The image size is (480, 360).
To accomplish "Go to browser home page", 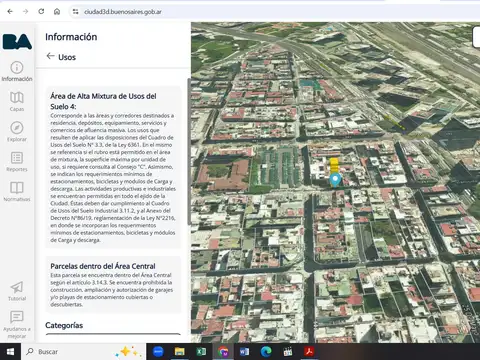I will pos(57,12).
